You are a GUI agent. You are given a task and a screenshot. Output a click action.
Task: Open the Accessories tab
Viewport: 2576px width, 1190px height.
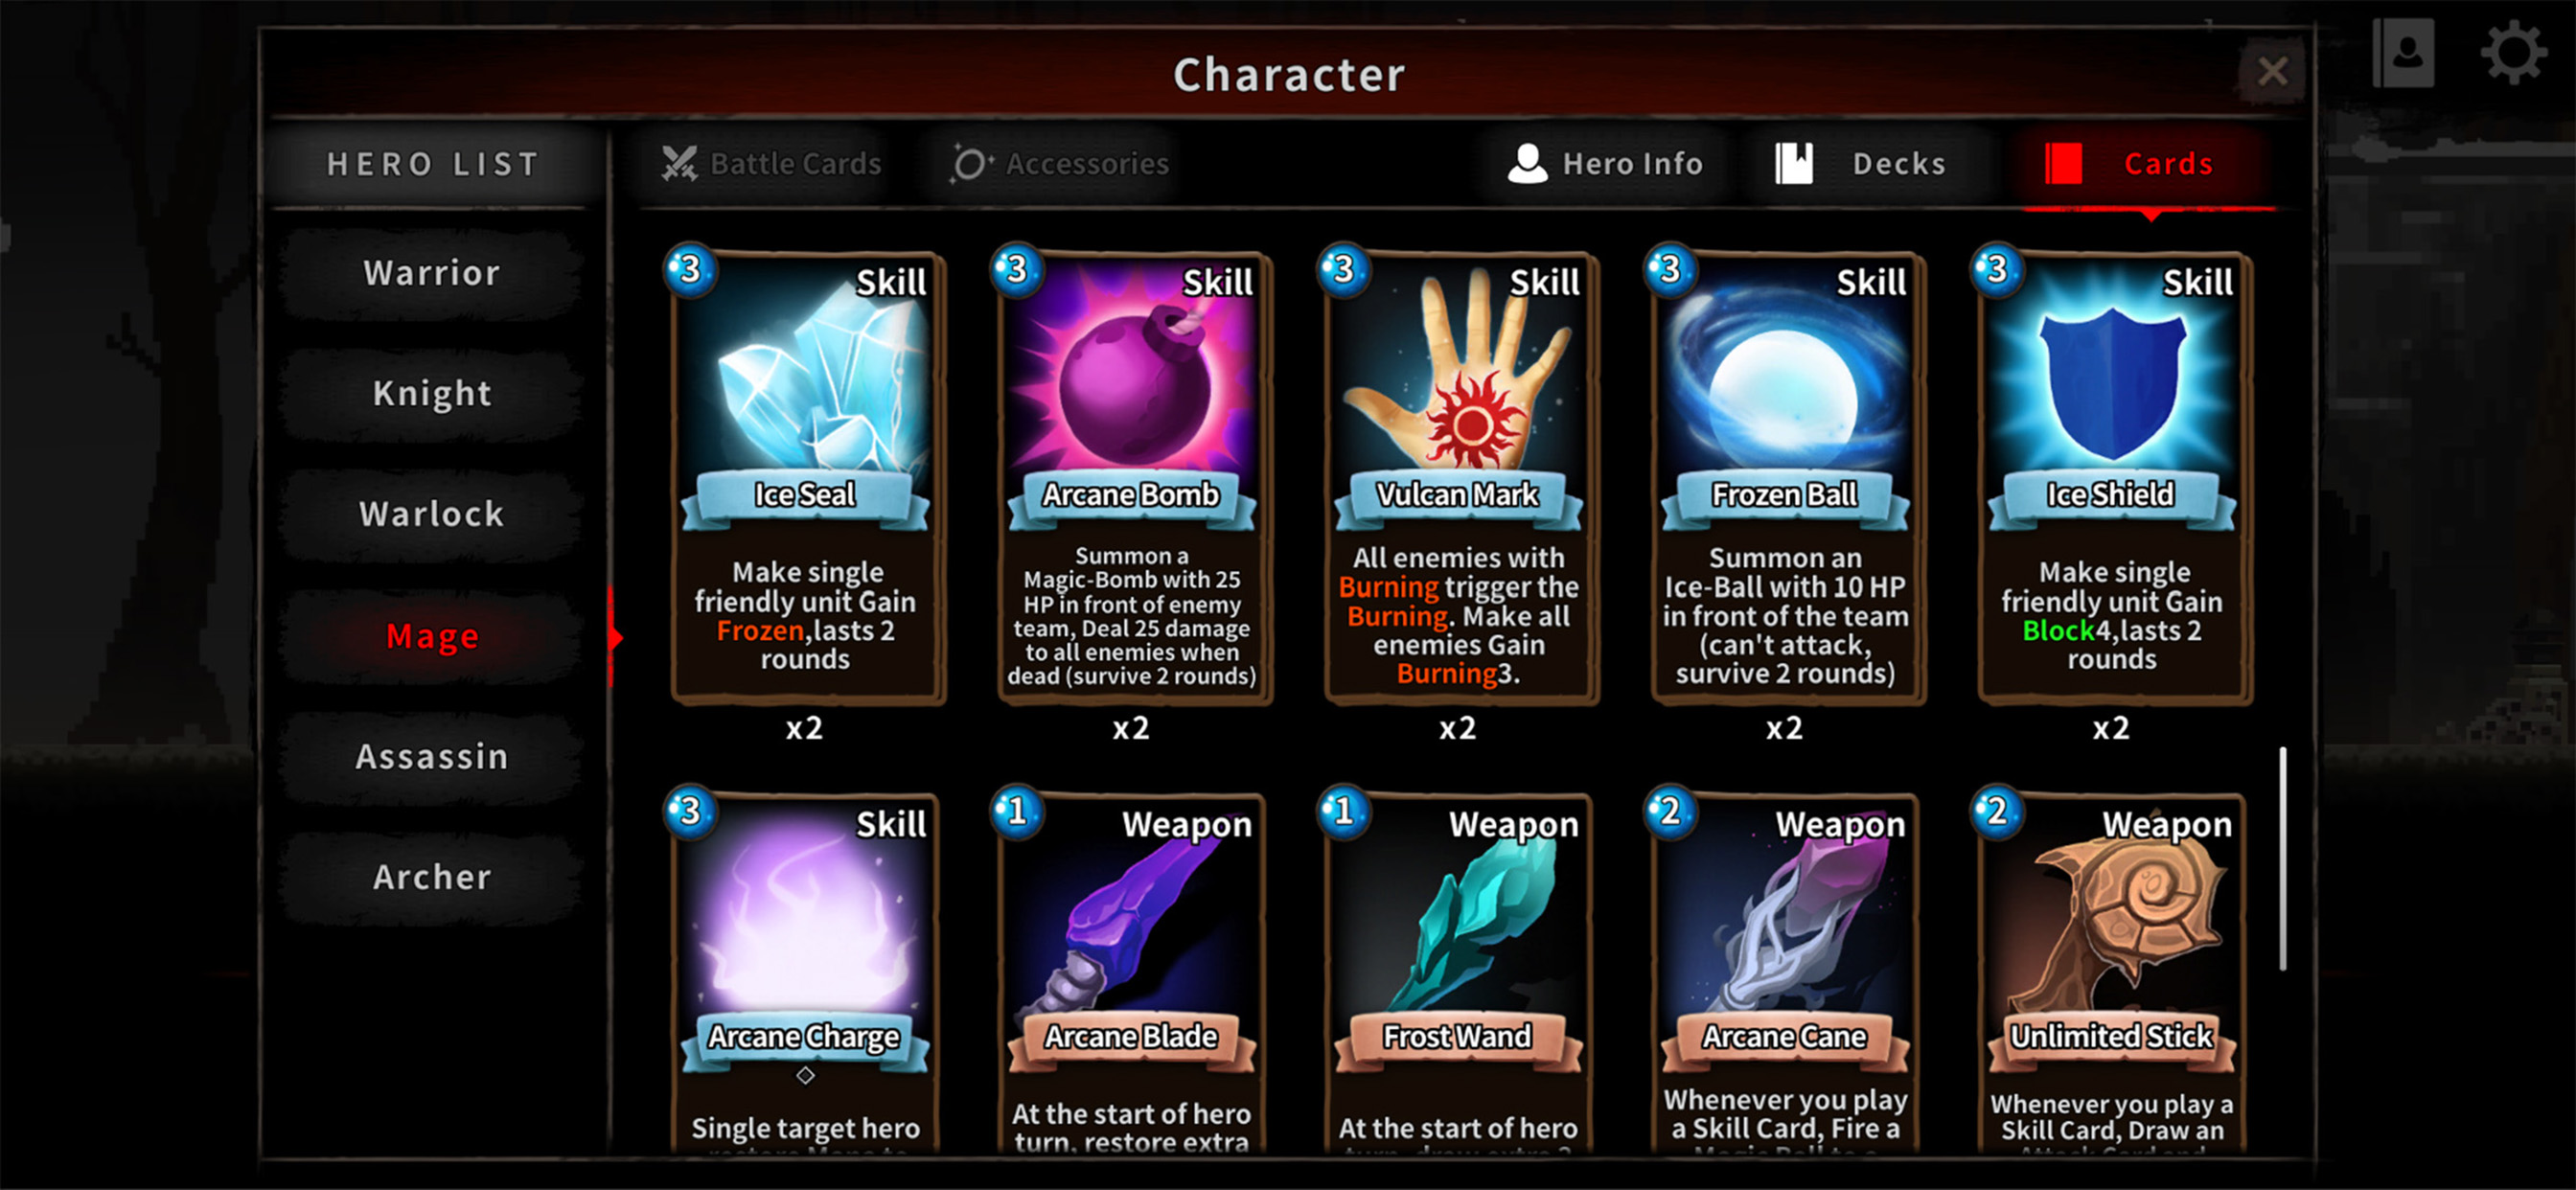pos(1059,164)
